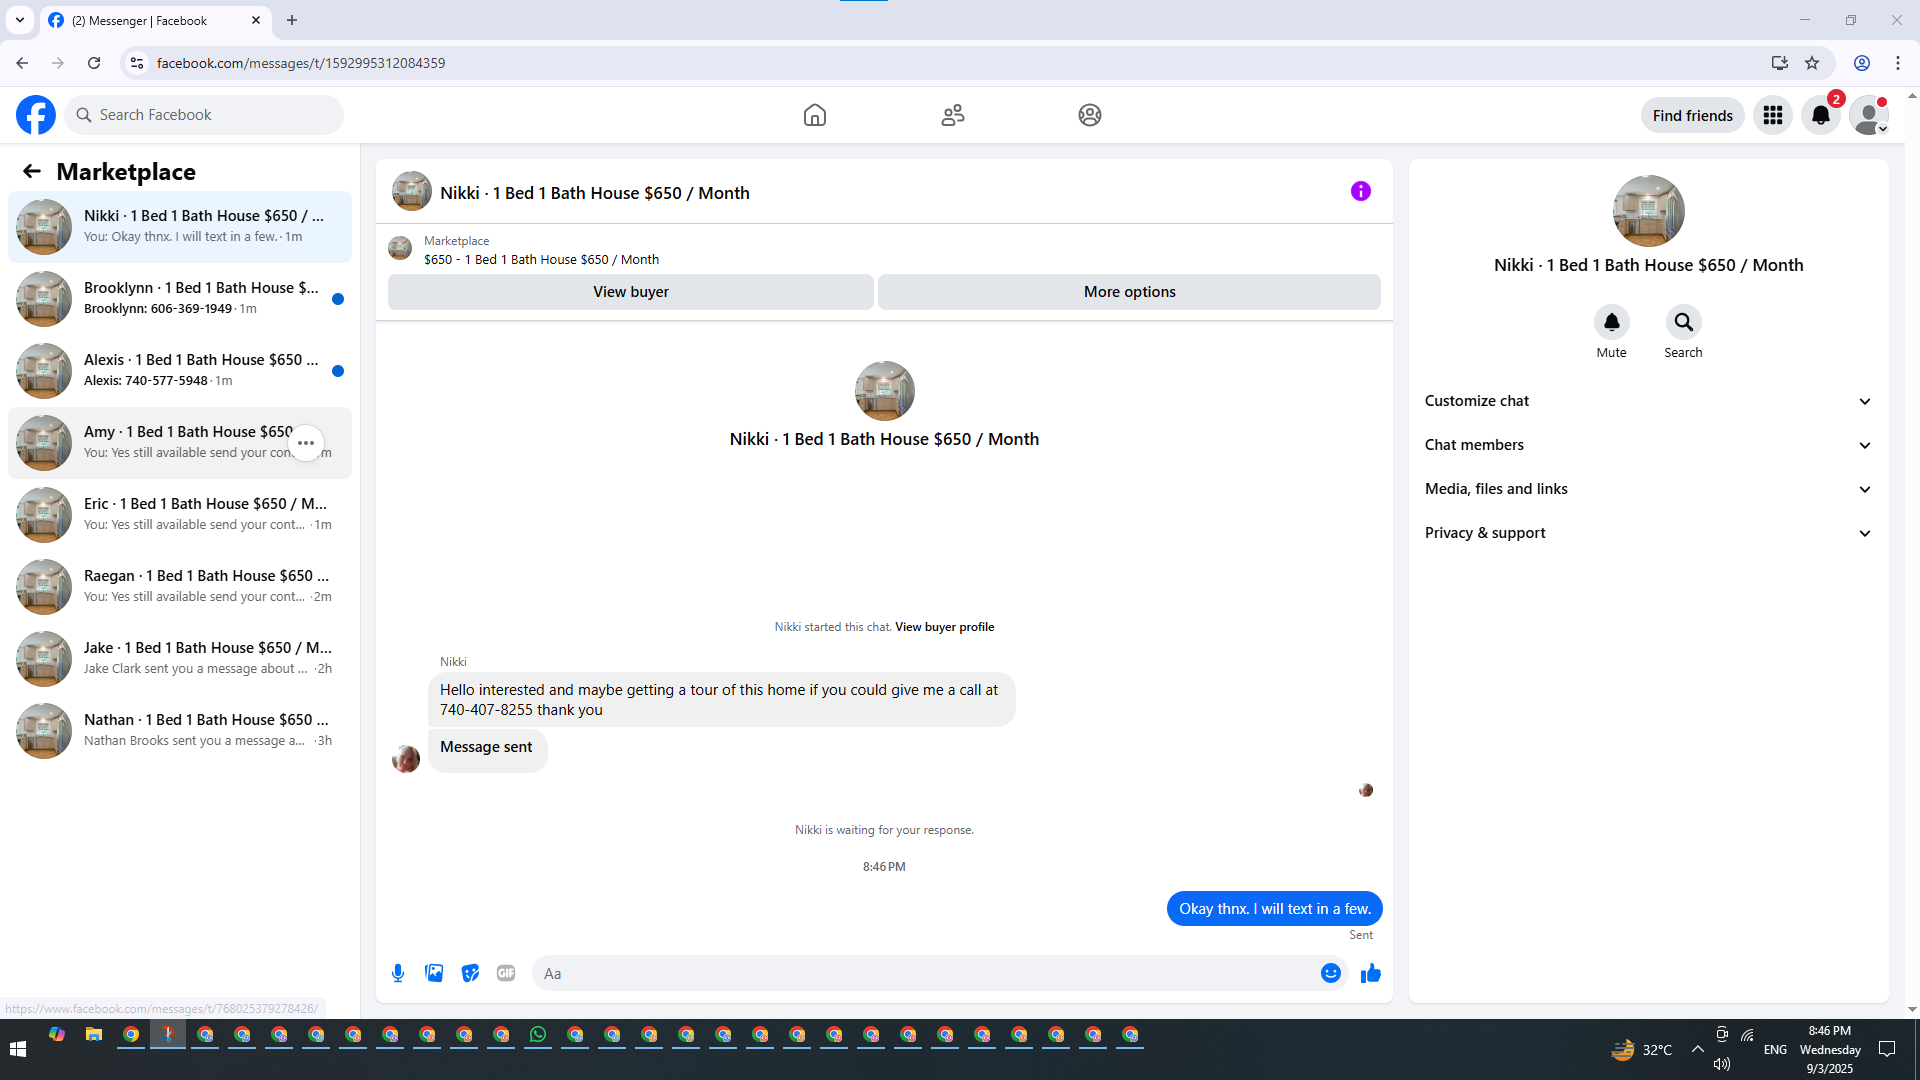The height and width of the screenshot is (1080, 1920).
Task: Open the emoji picker in message box
Action: [1330, 973]
